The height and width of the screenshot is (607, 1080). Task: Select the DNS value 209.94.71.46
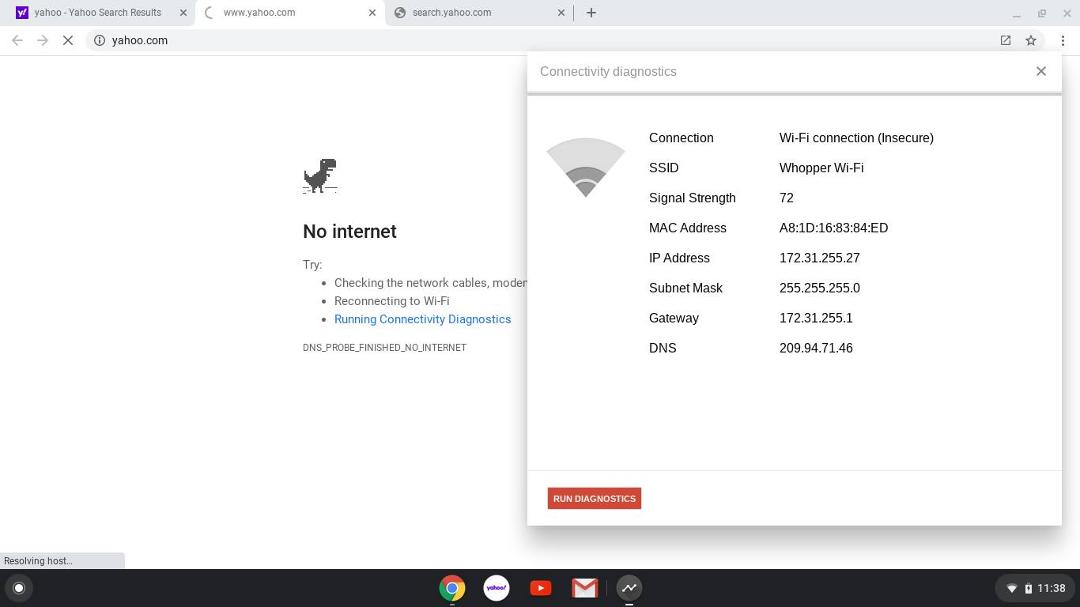tap(816, 348)
